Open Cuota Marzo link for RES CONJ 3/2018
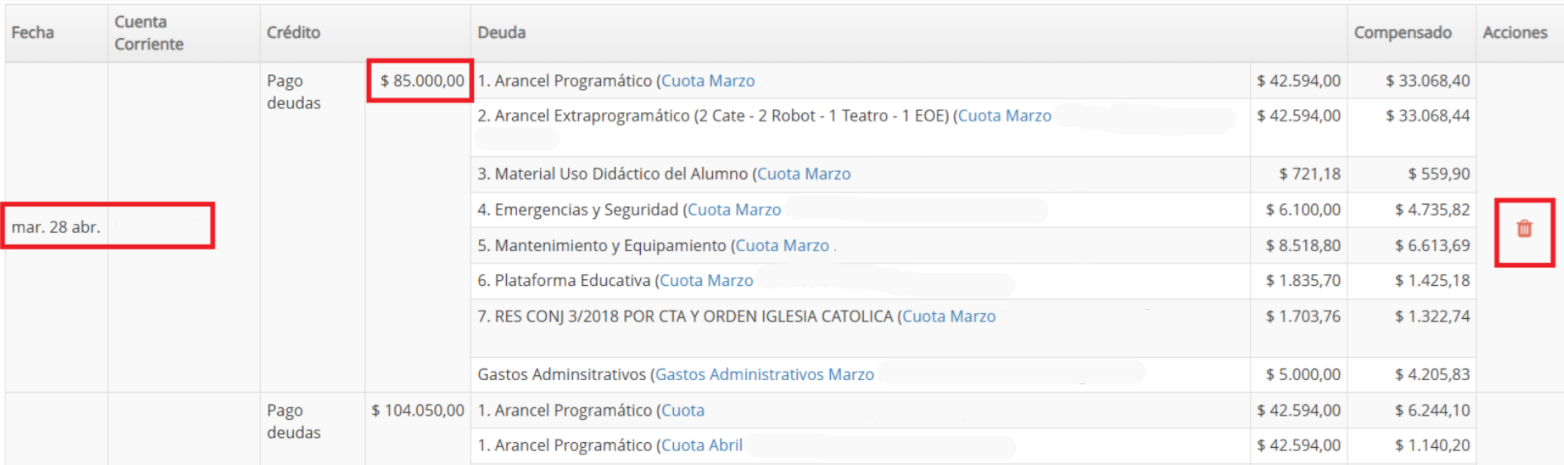Image resolution: width=1564 pixels, height=465 pixels. pyautogui.click(x=949, y=317)
